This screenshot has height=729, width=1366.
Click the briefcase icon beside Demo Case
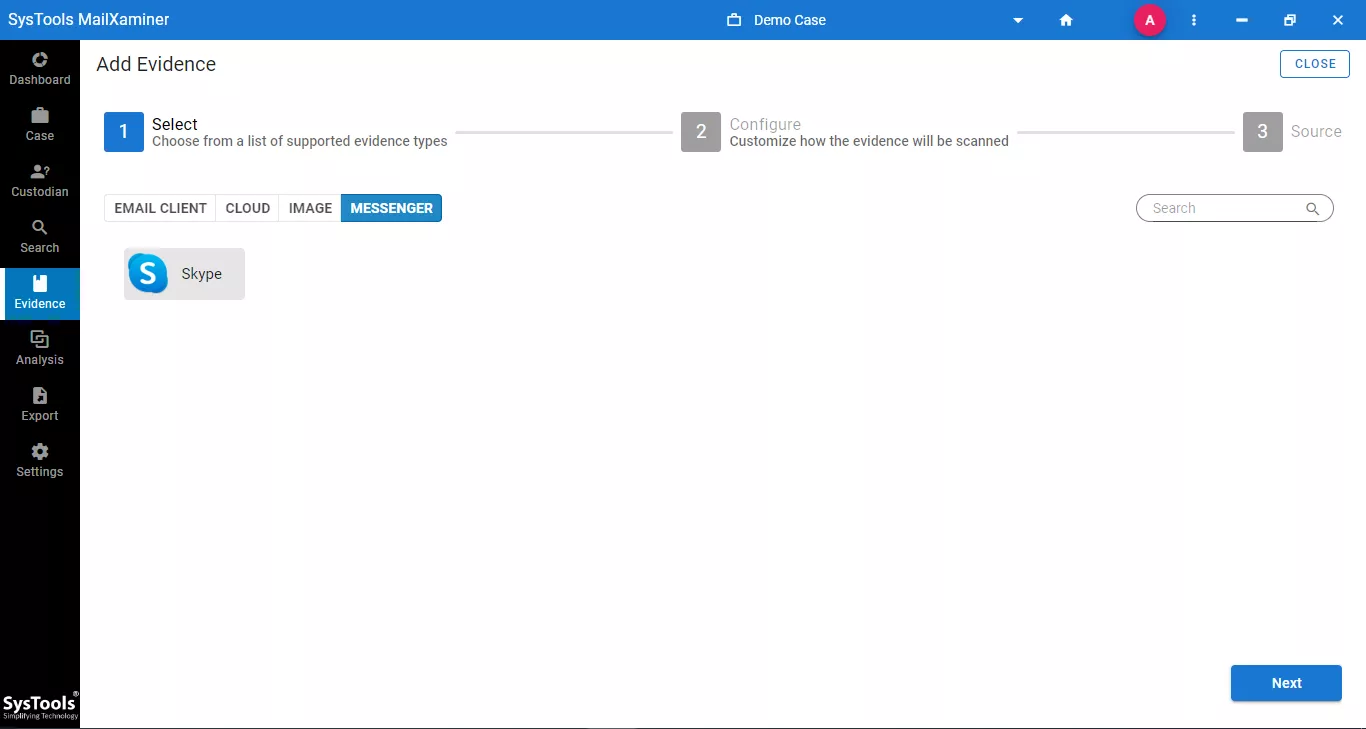point(734,20)
